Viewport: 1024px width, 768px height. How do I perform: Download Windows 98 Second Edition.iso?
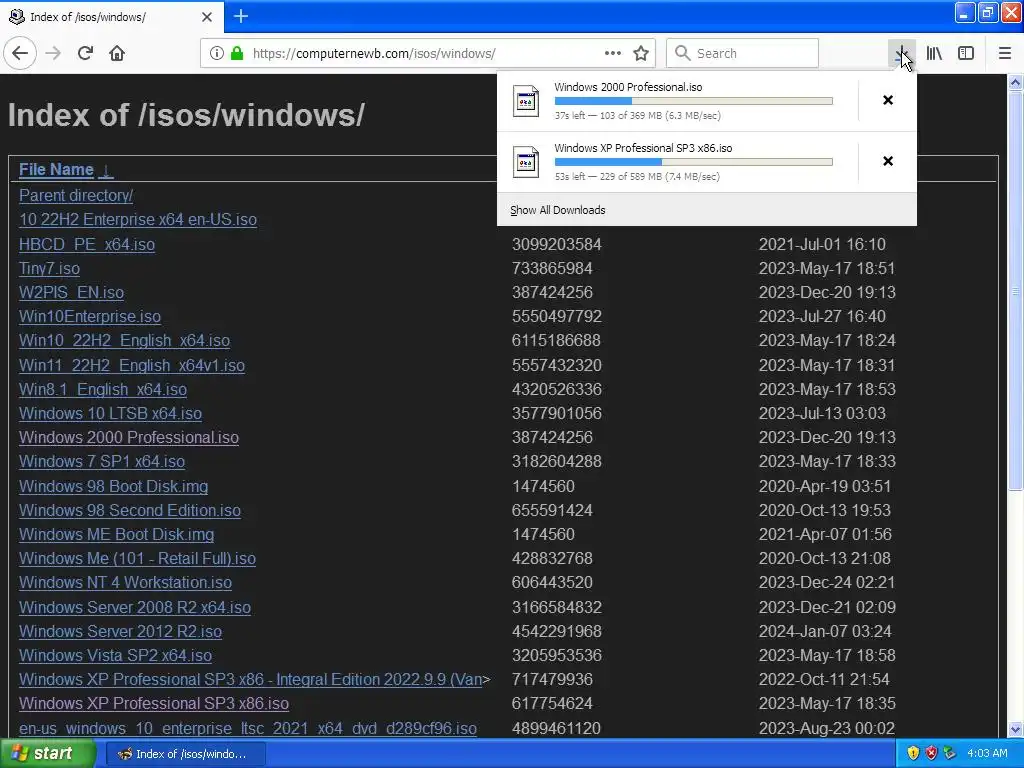click(x=130, y=511)
